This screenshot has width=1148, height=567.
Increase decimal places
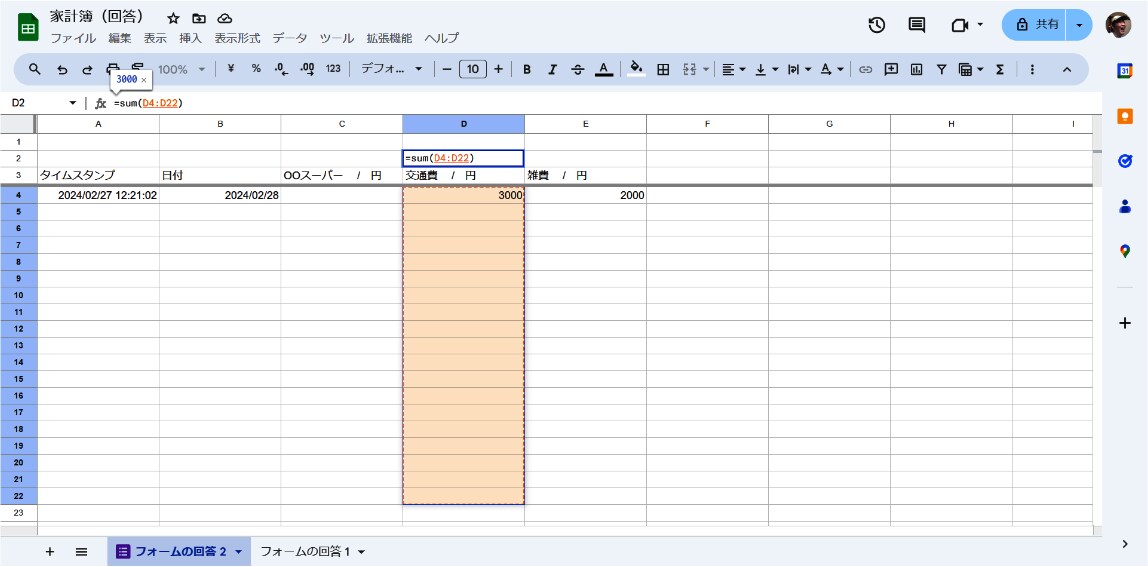point(308,69)
